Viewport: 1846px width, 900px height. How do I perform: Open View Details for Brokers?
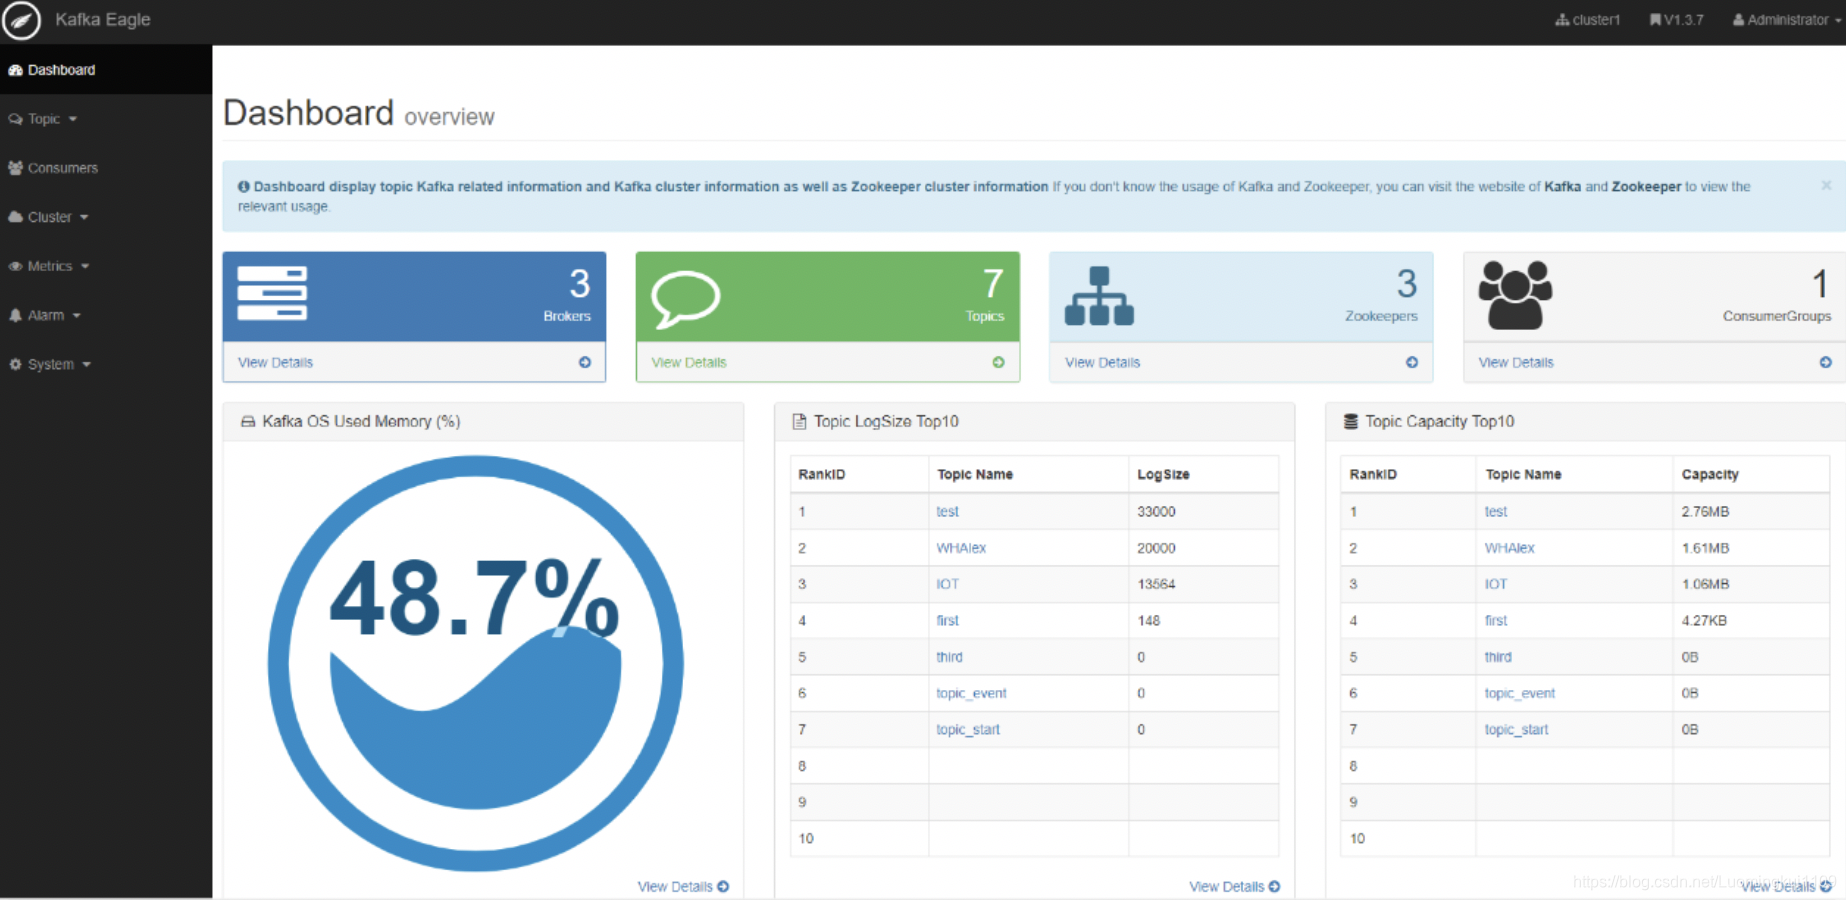275,363
